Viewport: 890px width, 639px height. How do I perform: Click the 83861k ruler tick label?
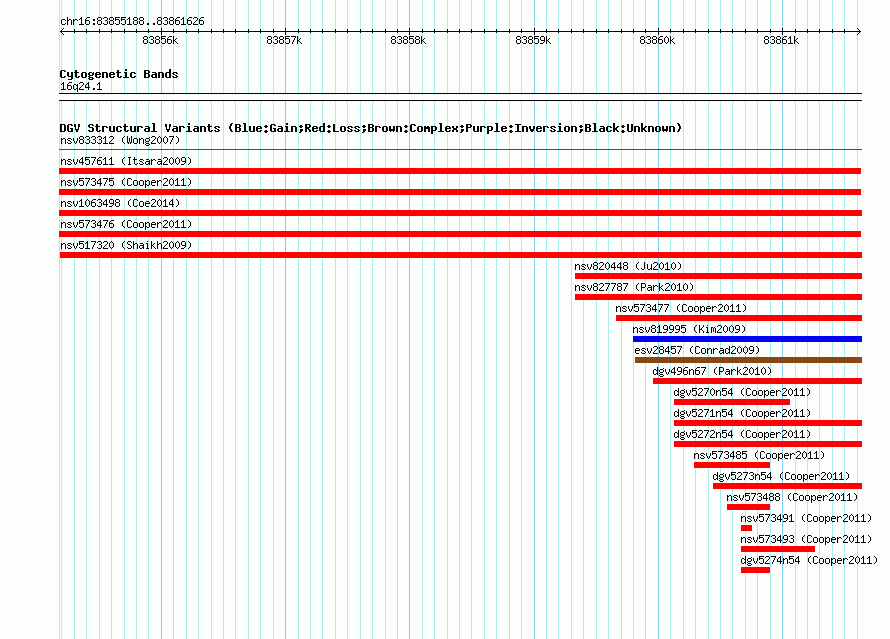(781, 40)
